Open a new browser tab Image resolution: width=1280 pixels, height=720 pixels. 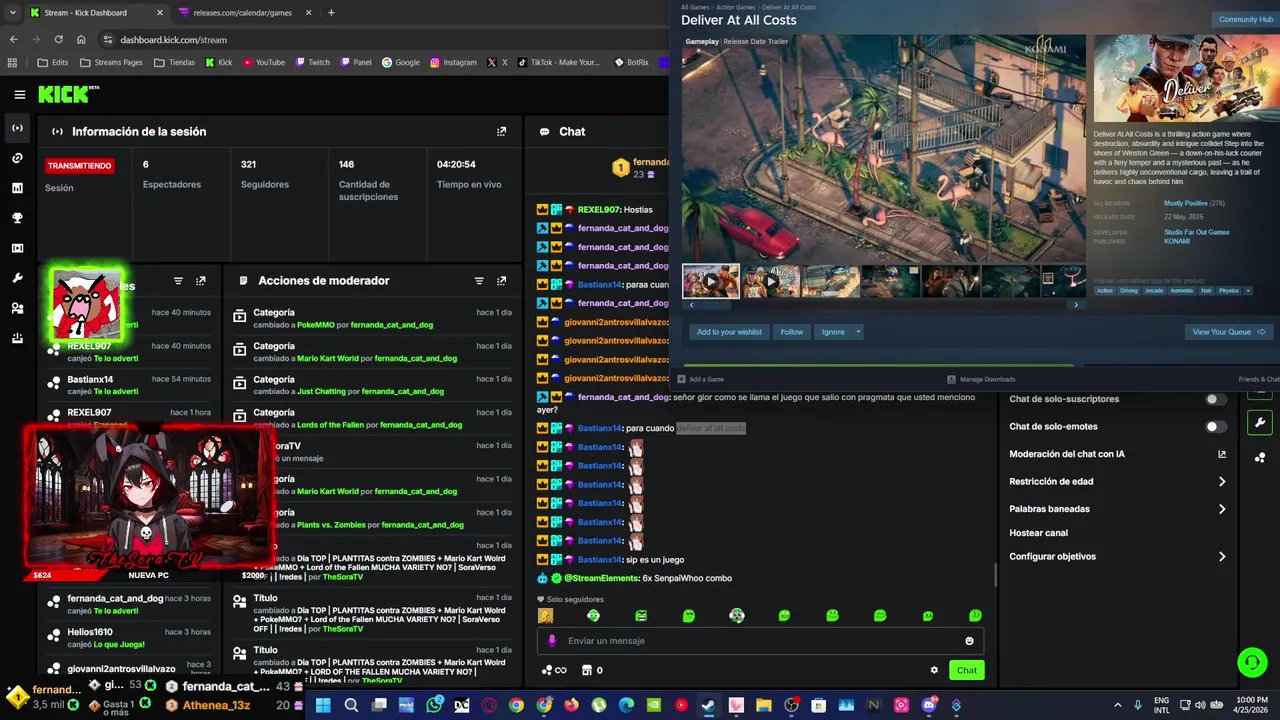pos(331,13)
